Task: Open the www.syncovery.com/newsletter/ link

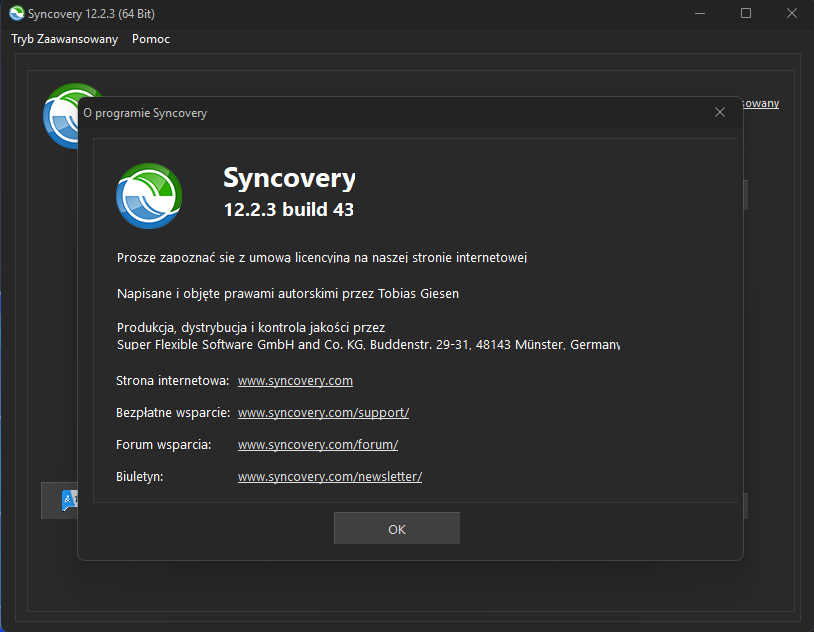Action: pyautogui.click(x=330, y=477)
